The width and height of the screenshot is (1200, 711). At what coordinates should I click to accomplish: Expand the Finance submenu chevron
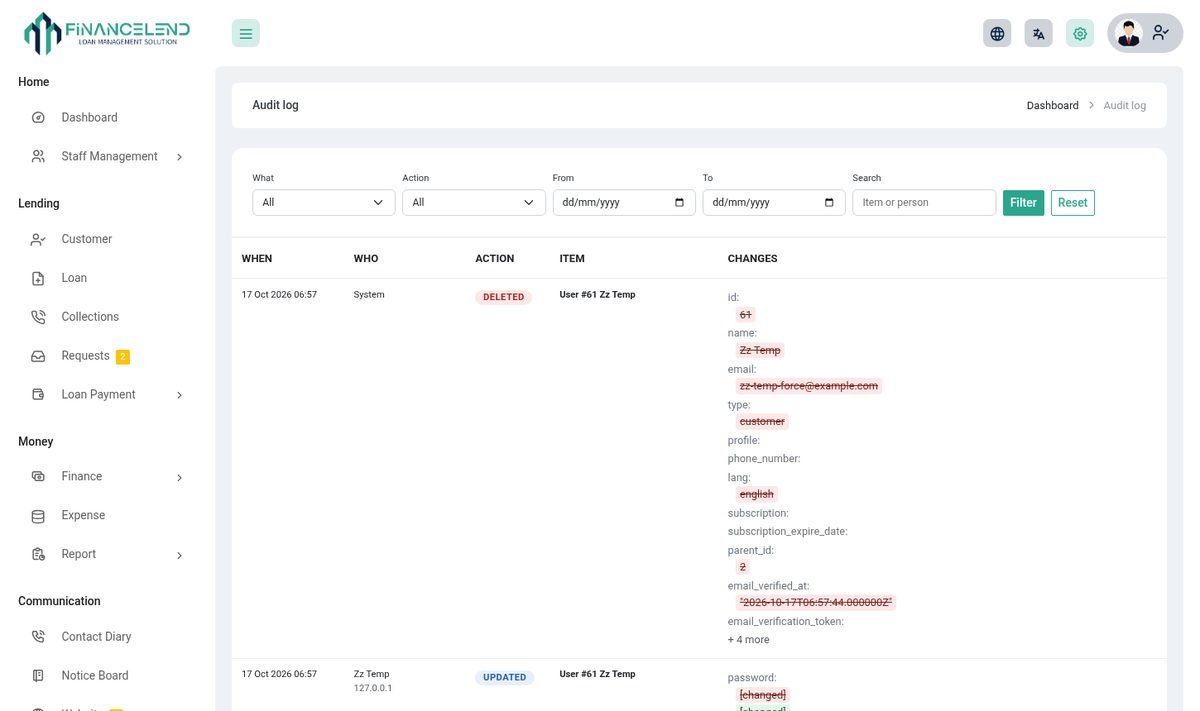(179, 478)
